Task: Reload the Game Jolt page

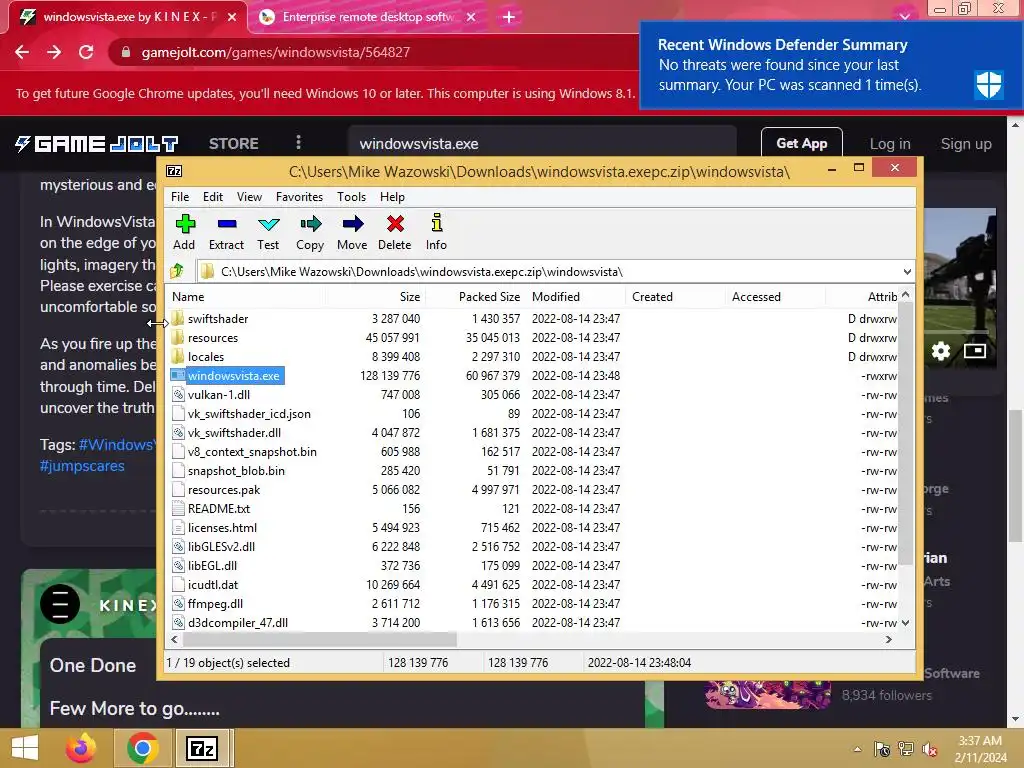Action: [x=86, y=52]
